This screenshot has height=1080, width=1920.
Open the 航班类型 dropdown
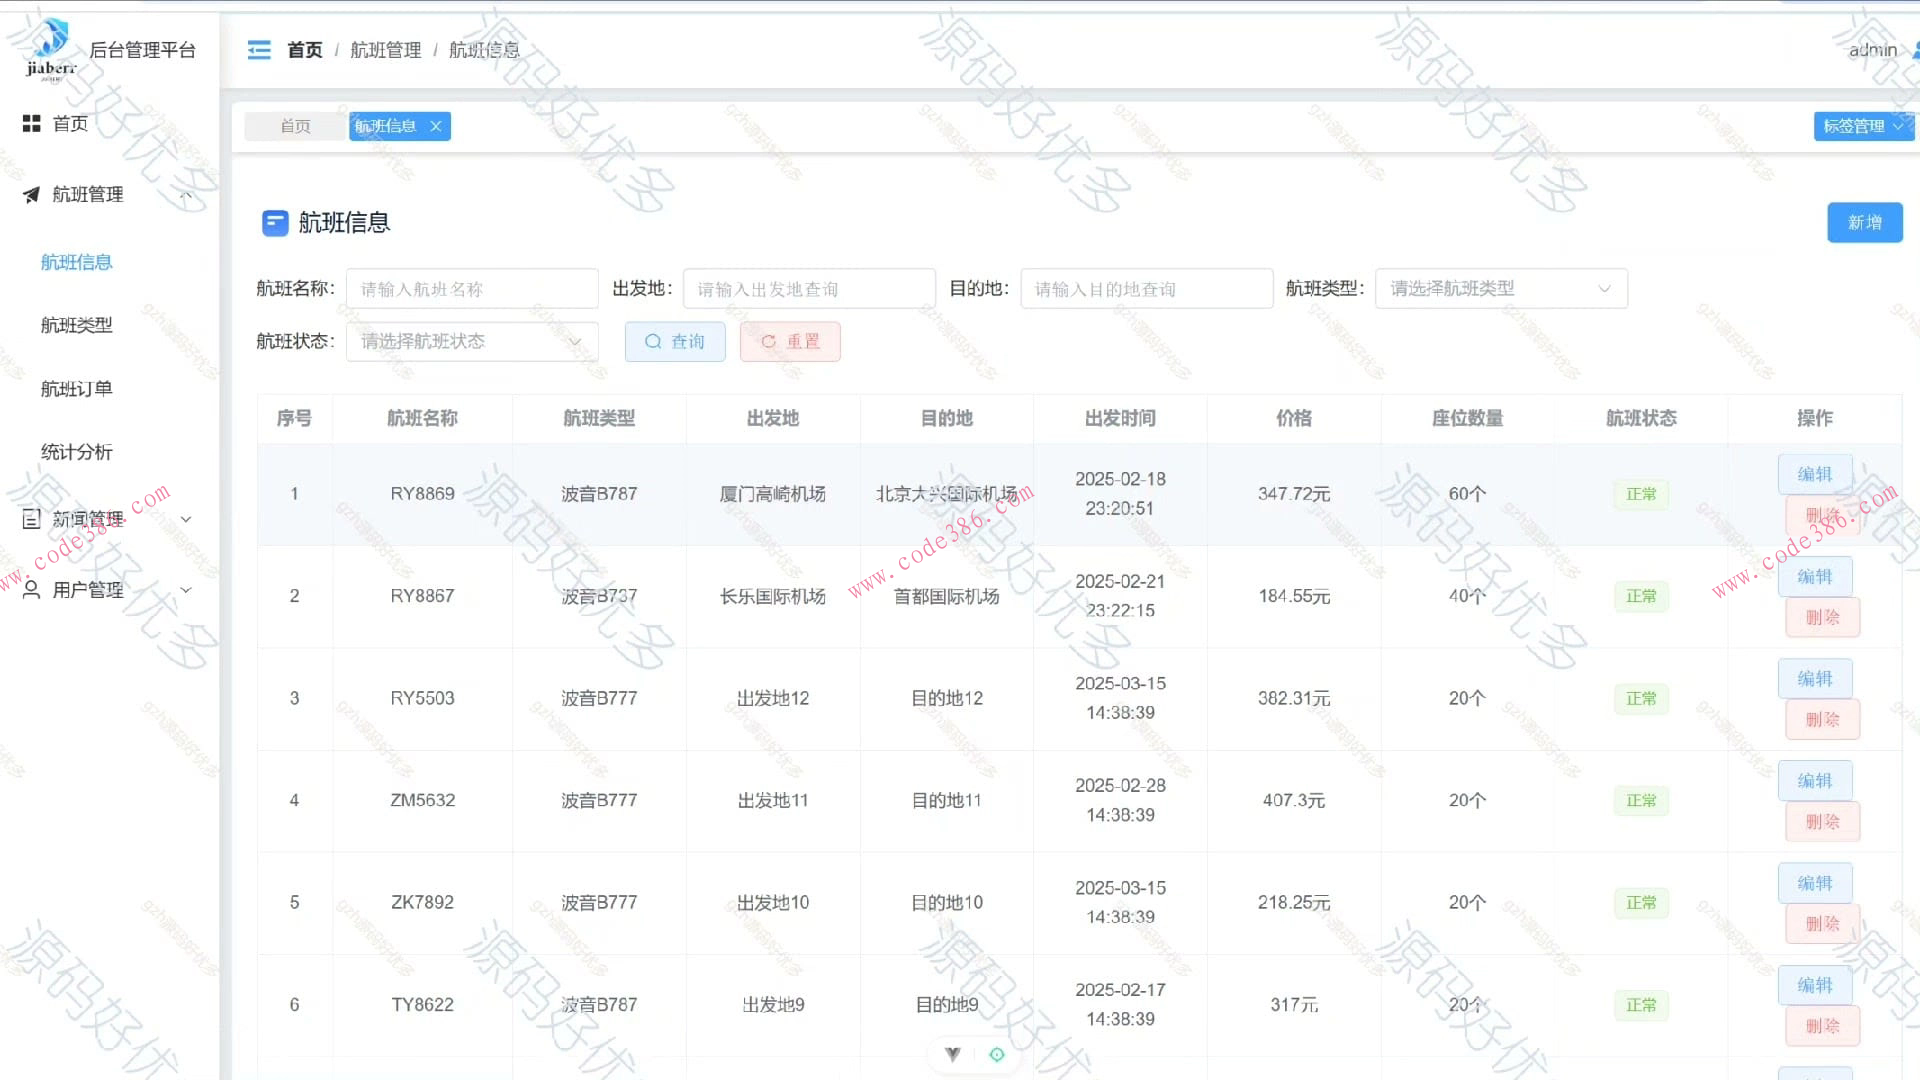pyautogui.click(x=1500, y=288)
